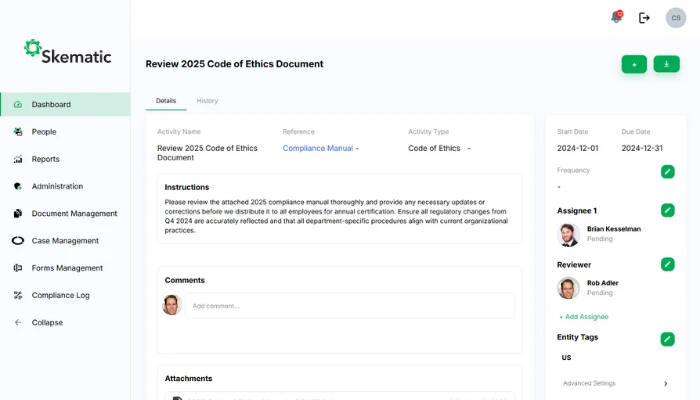The width and height of the screenshot is (700, 400).
Task: Click the green plus button
Action: pyautogui.click(x=634, y=64)
